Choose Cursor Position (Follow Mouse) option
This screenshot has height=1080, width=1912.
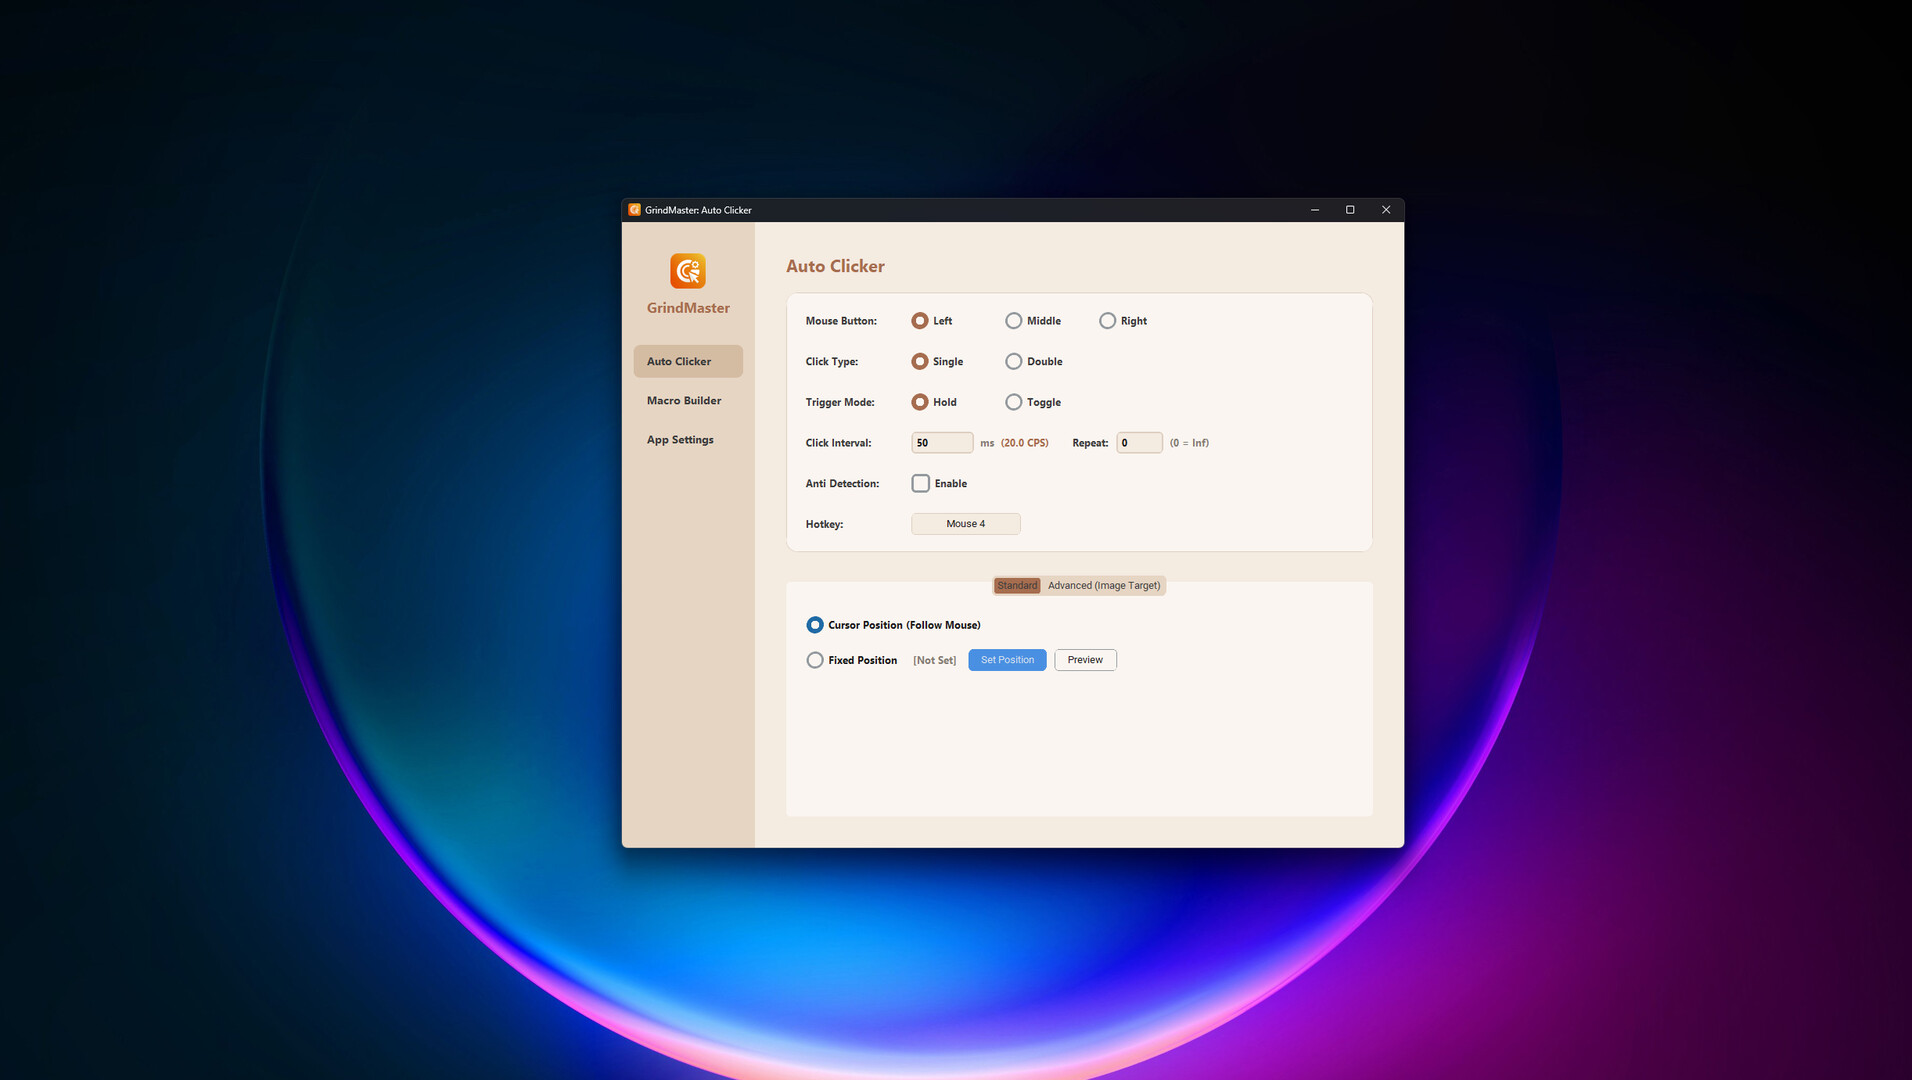815,625
